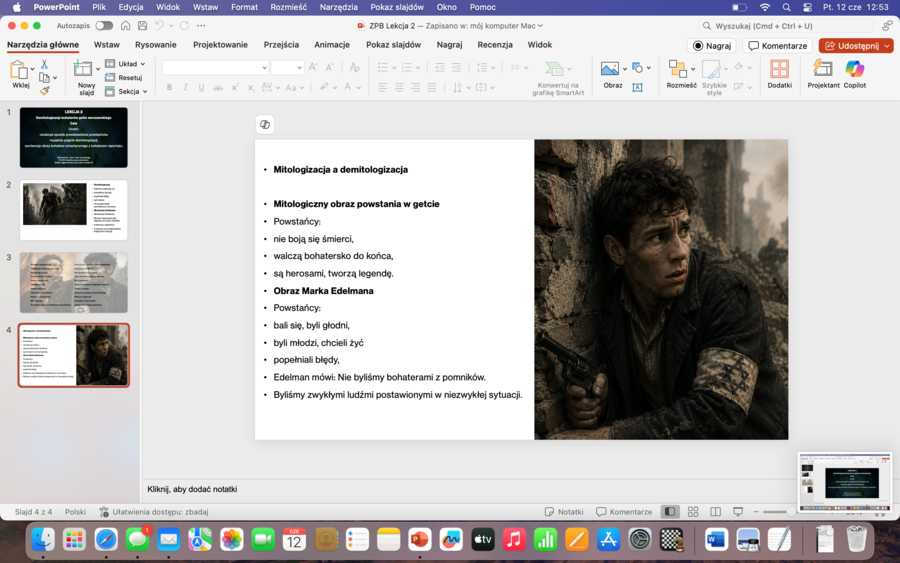Switch to the Animacje tab
Screen dimensions: 900x563
[332, 45]
